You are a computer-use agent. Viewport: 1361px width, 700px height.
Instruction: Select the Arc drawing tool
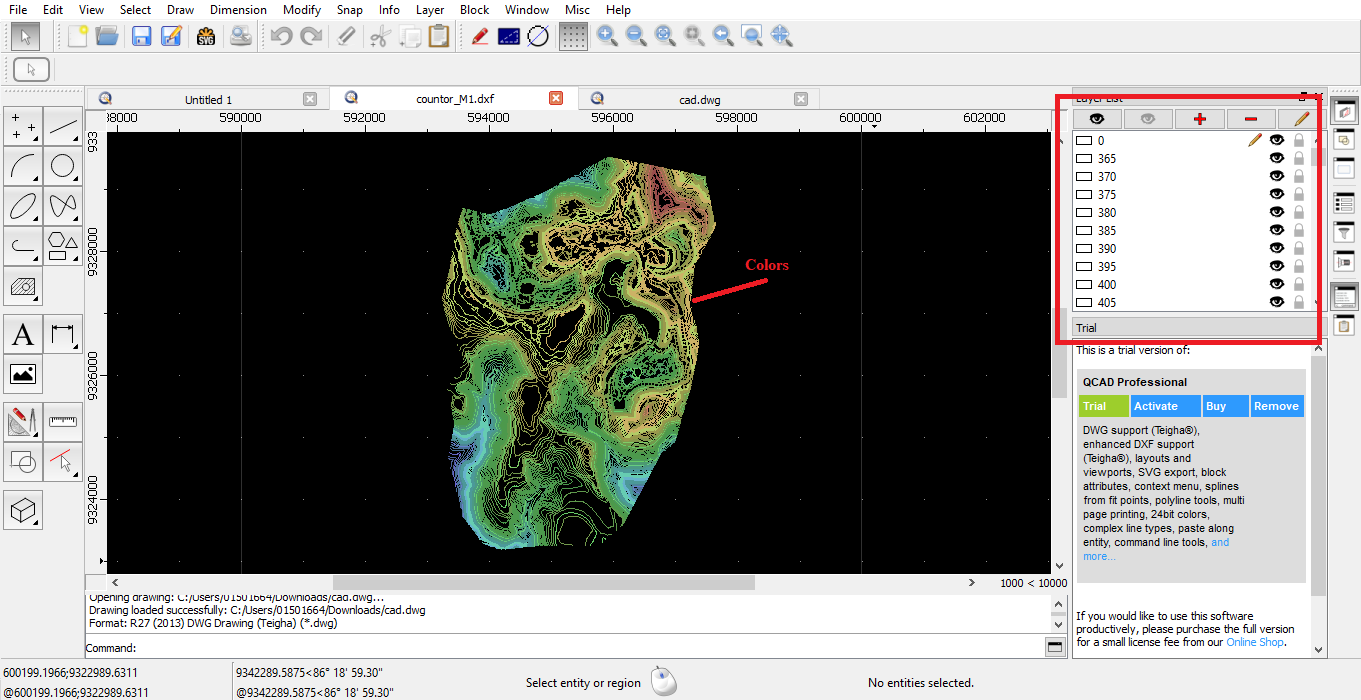pos(23,166)
